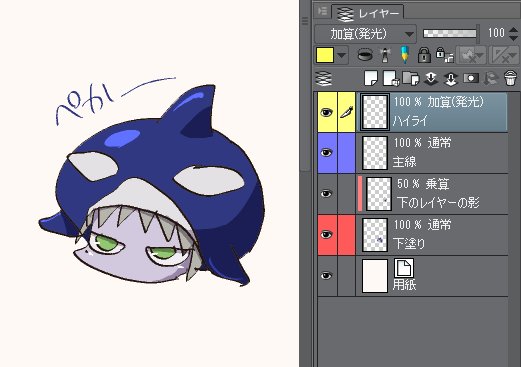Click the panel dock grip handle
521x367 pixels.
click(305, 21)
